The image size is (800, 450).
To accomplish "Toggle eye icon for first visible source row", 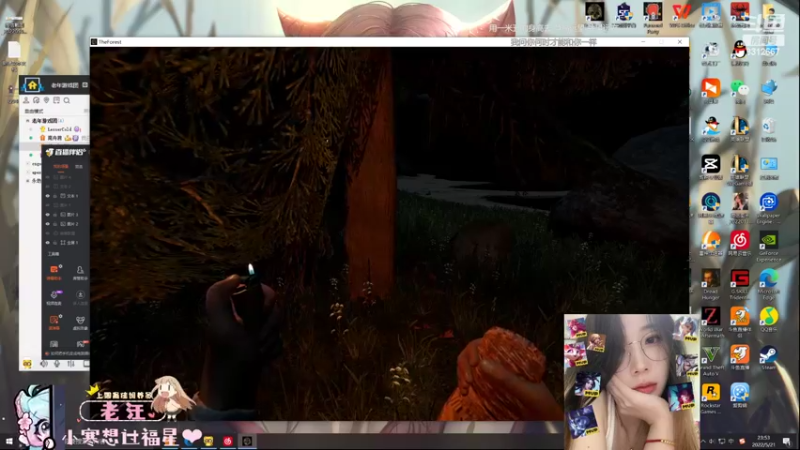I will click(48, 196).
